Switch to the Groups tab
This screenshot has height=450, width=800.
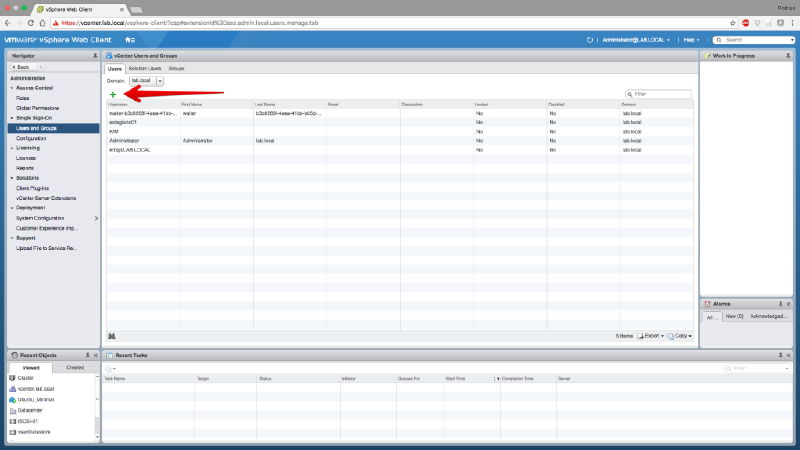pyautogui.click(x=176, y=68)
